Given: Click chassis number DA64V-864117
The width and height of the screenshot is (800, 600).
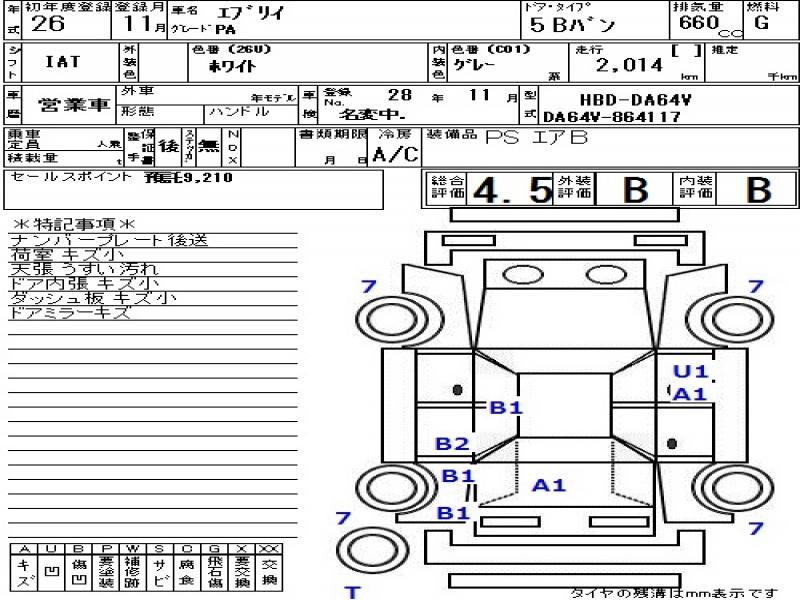Looking at the screenshot, I should 612,117.
